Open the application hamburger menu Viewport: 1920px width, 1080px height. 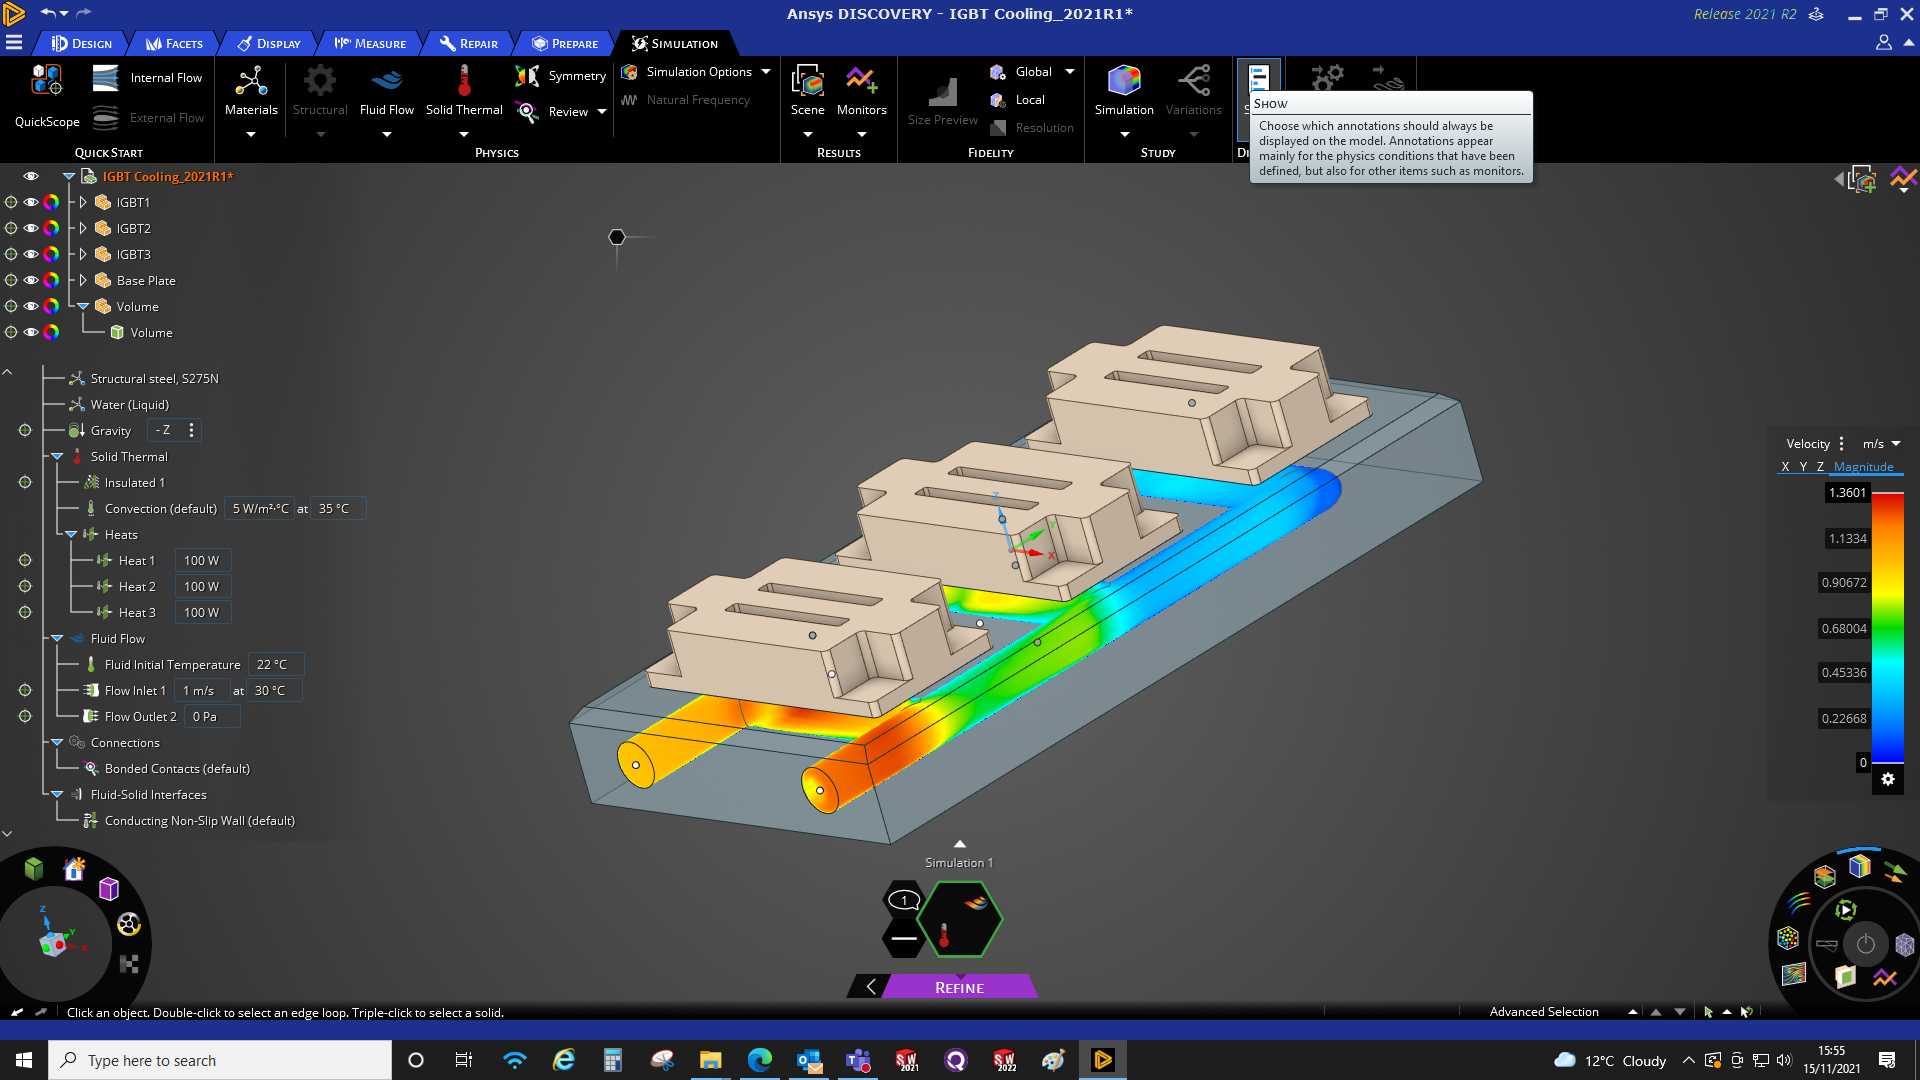click(14, 43)
